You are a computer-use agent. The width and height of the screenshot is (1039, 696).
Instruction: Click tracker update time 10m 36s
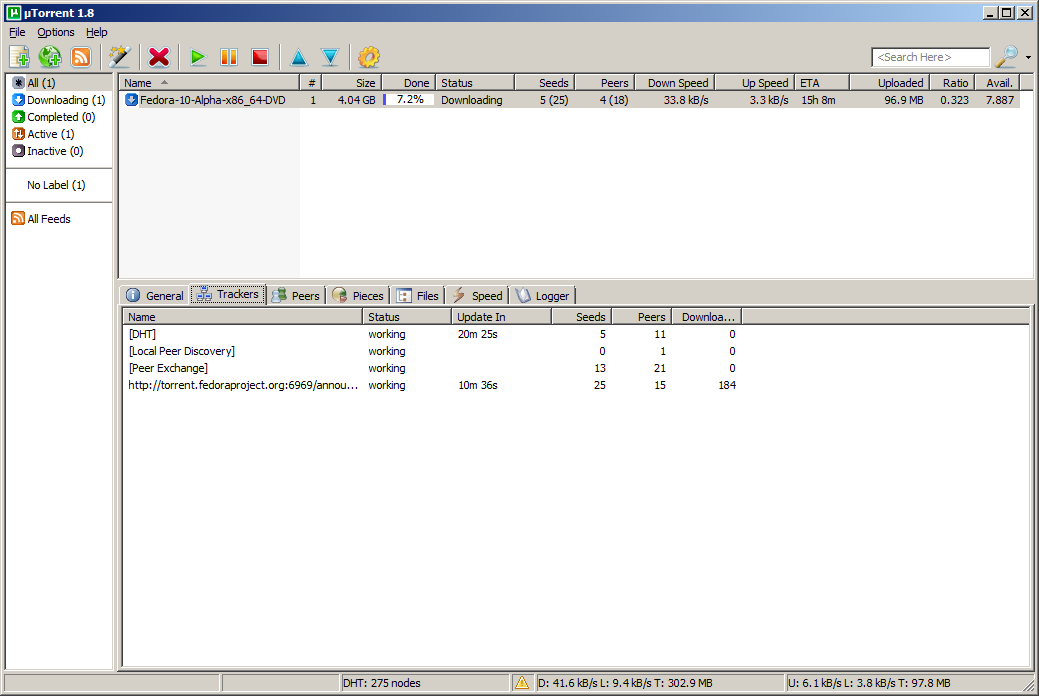click(x=478, y=385)
